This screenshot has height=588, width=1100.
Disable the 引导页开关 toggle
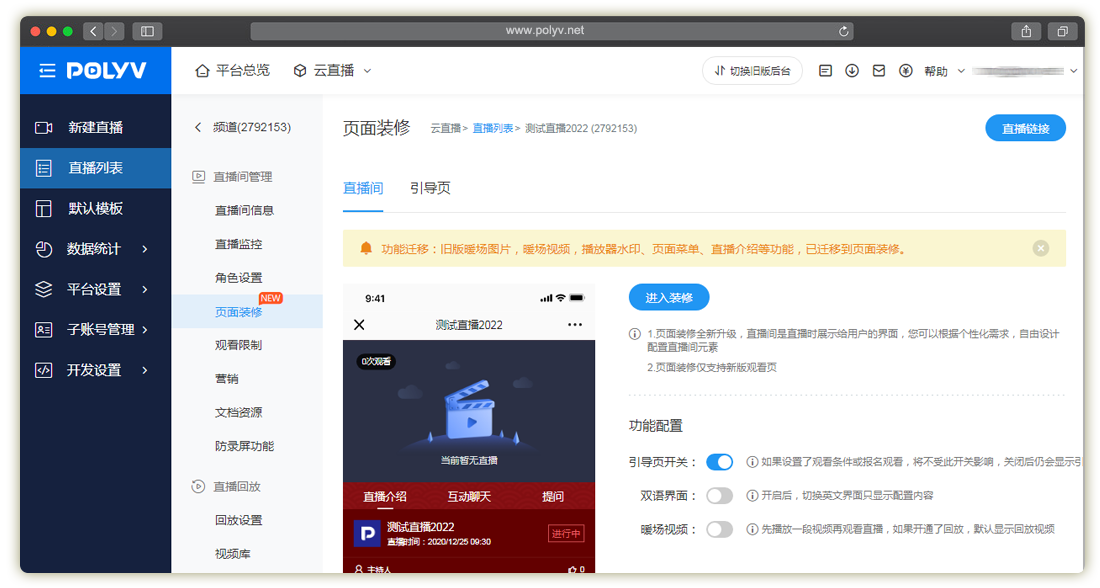pos(719,462)
